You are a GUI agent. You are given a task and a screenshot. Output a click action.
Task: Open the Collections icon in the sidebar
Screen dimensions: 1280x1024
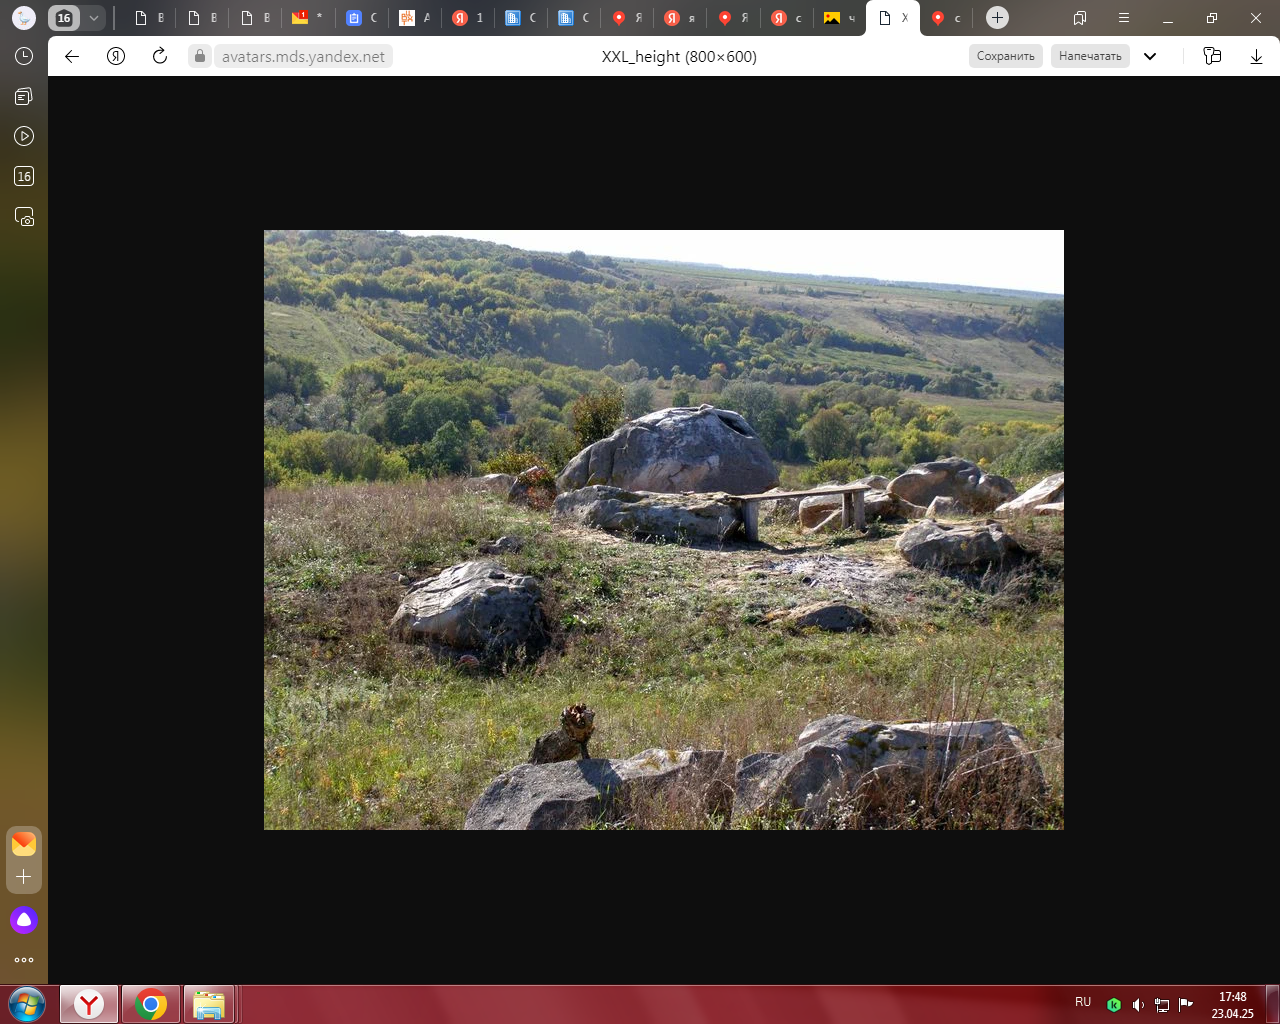pyautogui.click(x=24, y=96)
